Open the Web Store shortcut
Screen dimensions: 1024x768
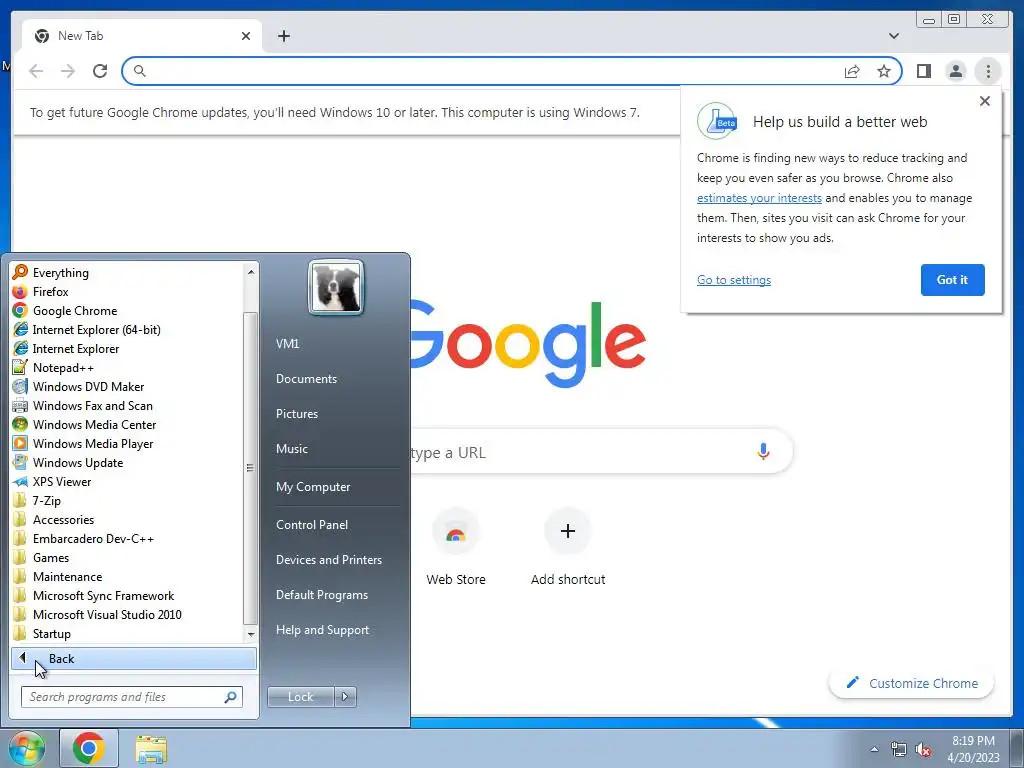(456, 547)
